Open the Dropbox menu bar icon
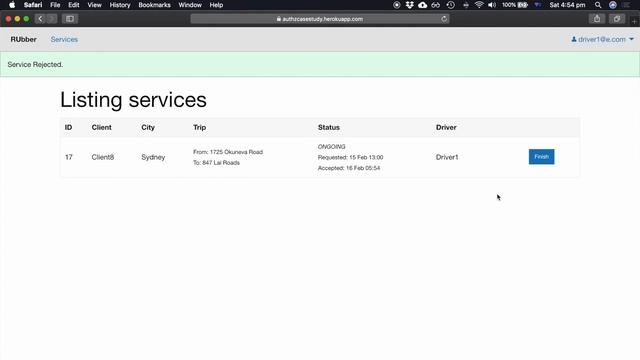 [x=409, y=5]
